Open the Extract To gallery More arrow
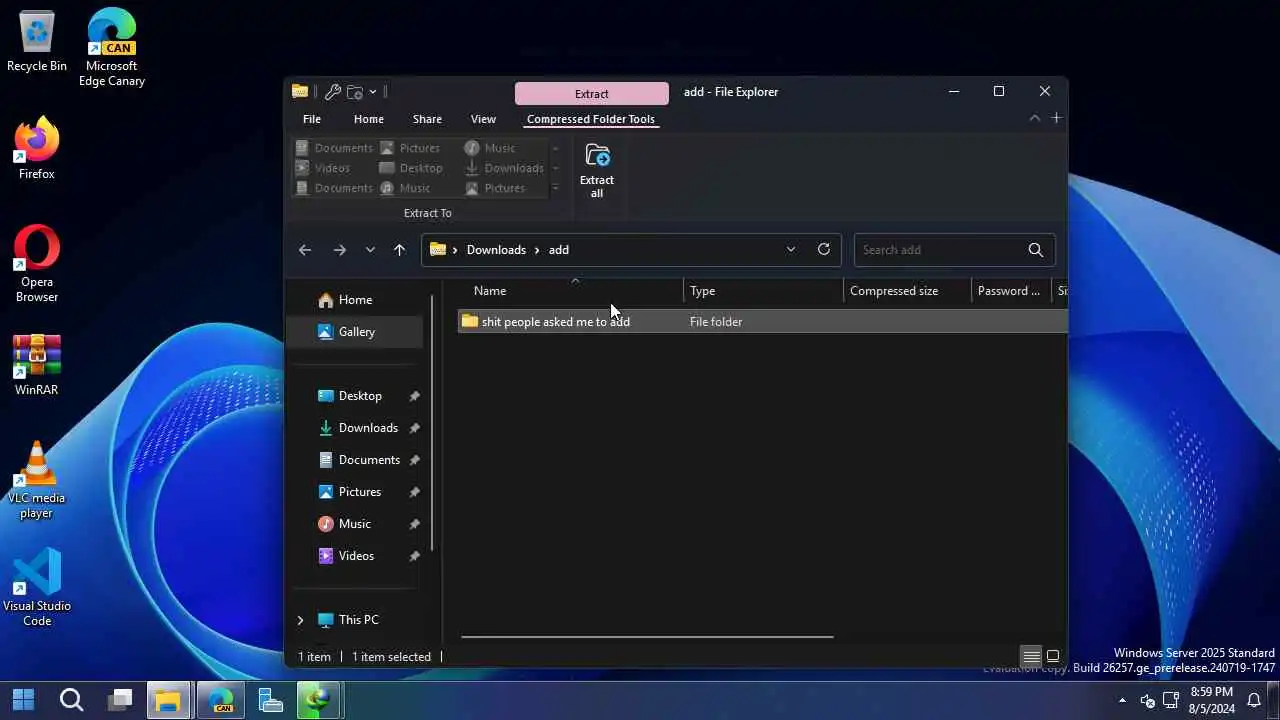This screenshot has height=720, width=1280. [x=555, y=188]
